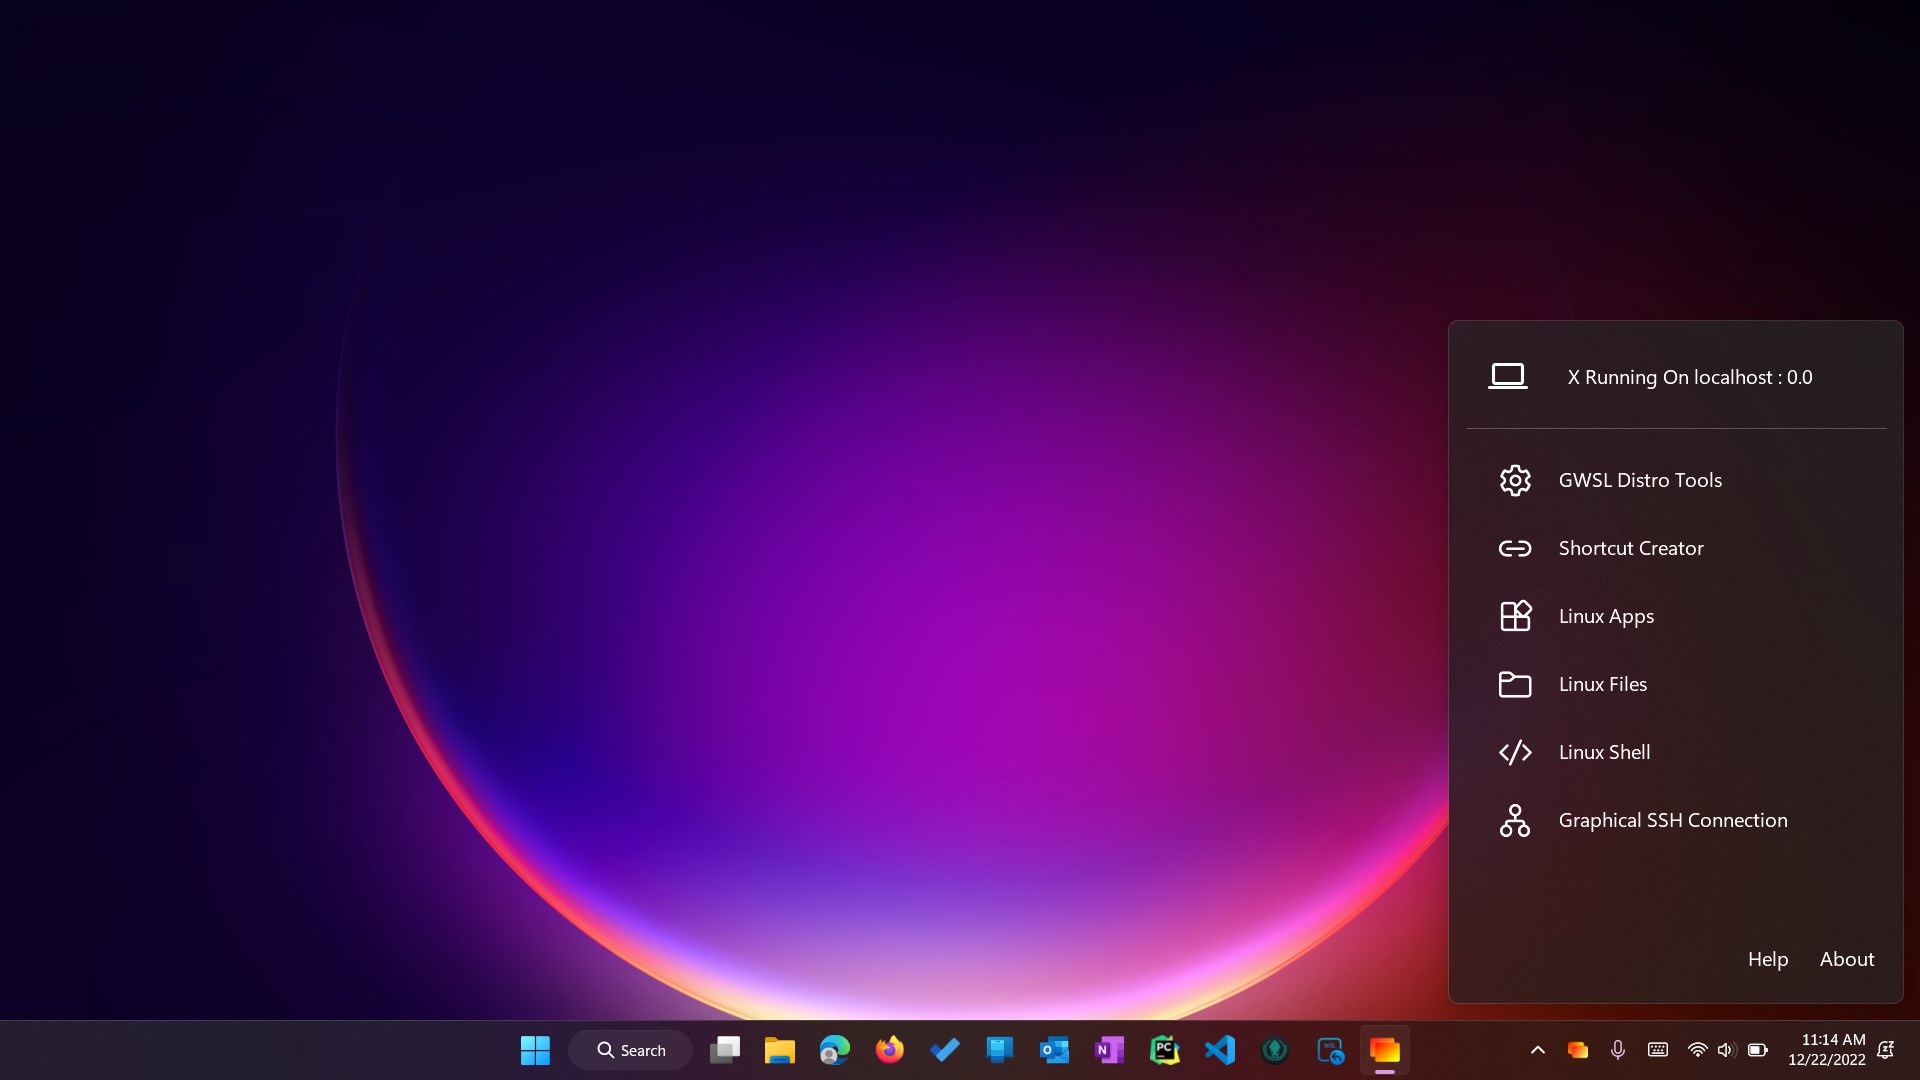This screenshot has height=1080, width=1920.
Task: Open Firefox from the taskbar
Action: click(889, 1050)
